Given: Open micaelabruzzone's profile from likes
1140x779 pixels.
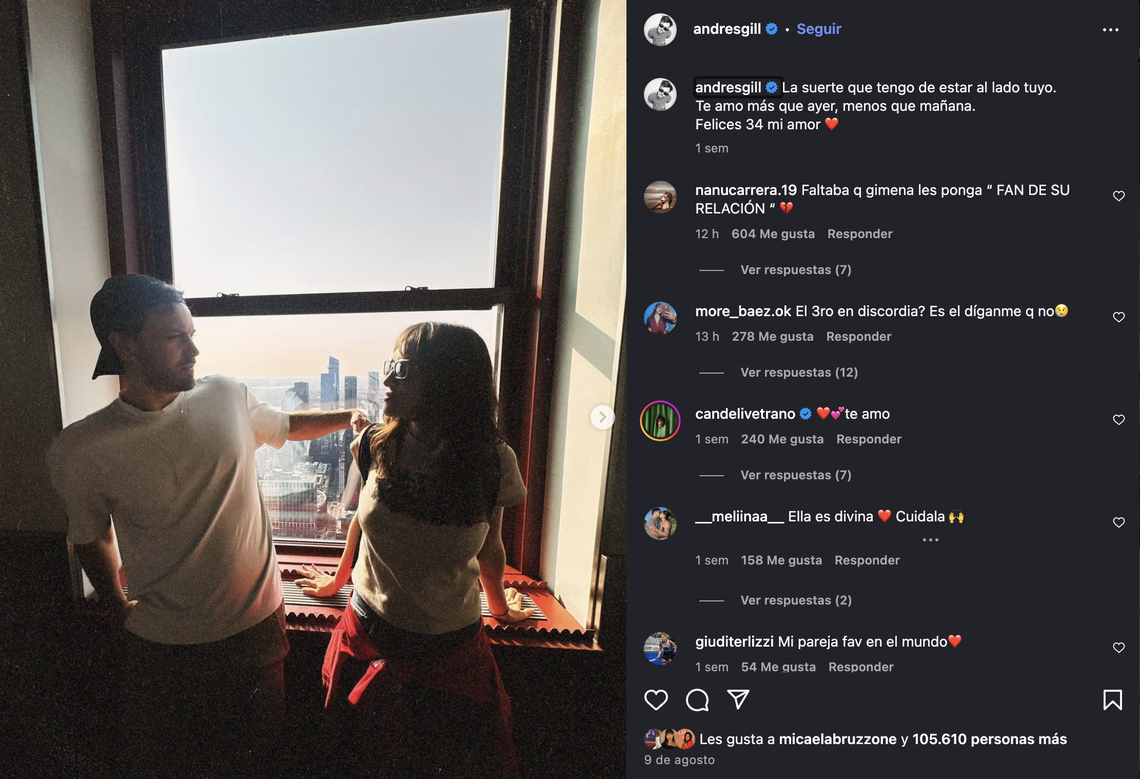Looking at the screenshot, I should click(838, 739).
